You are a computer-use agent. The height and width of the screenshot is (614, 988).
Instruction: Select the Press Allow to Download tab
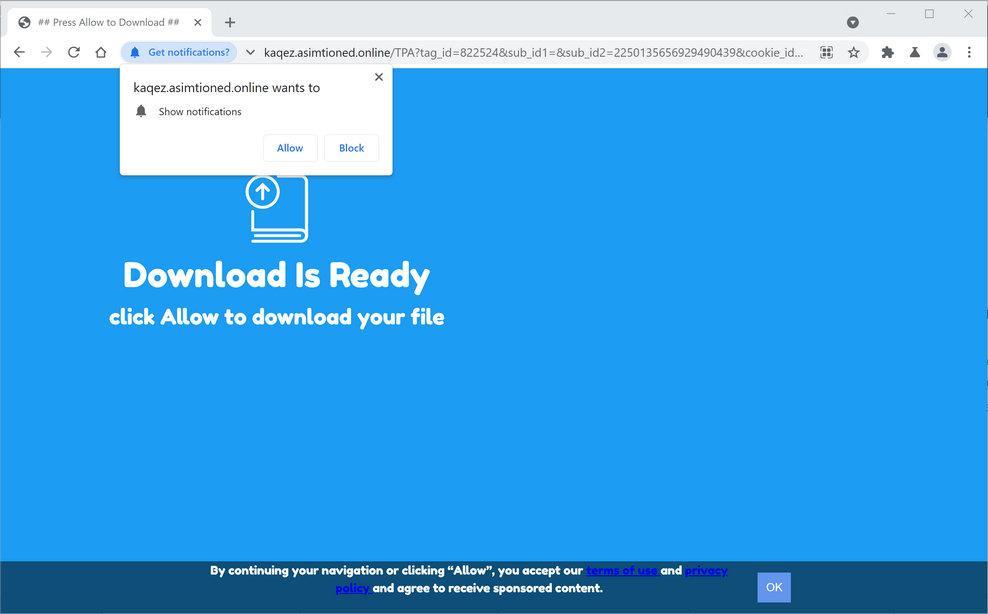(110, 21)
